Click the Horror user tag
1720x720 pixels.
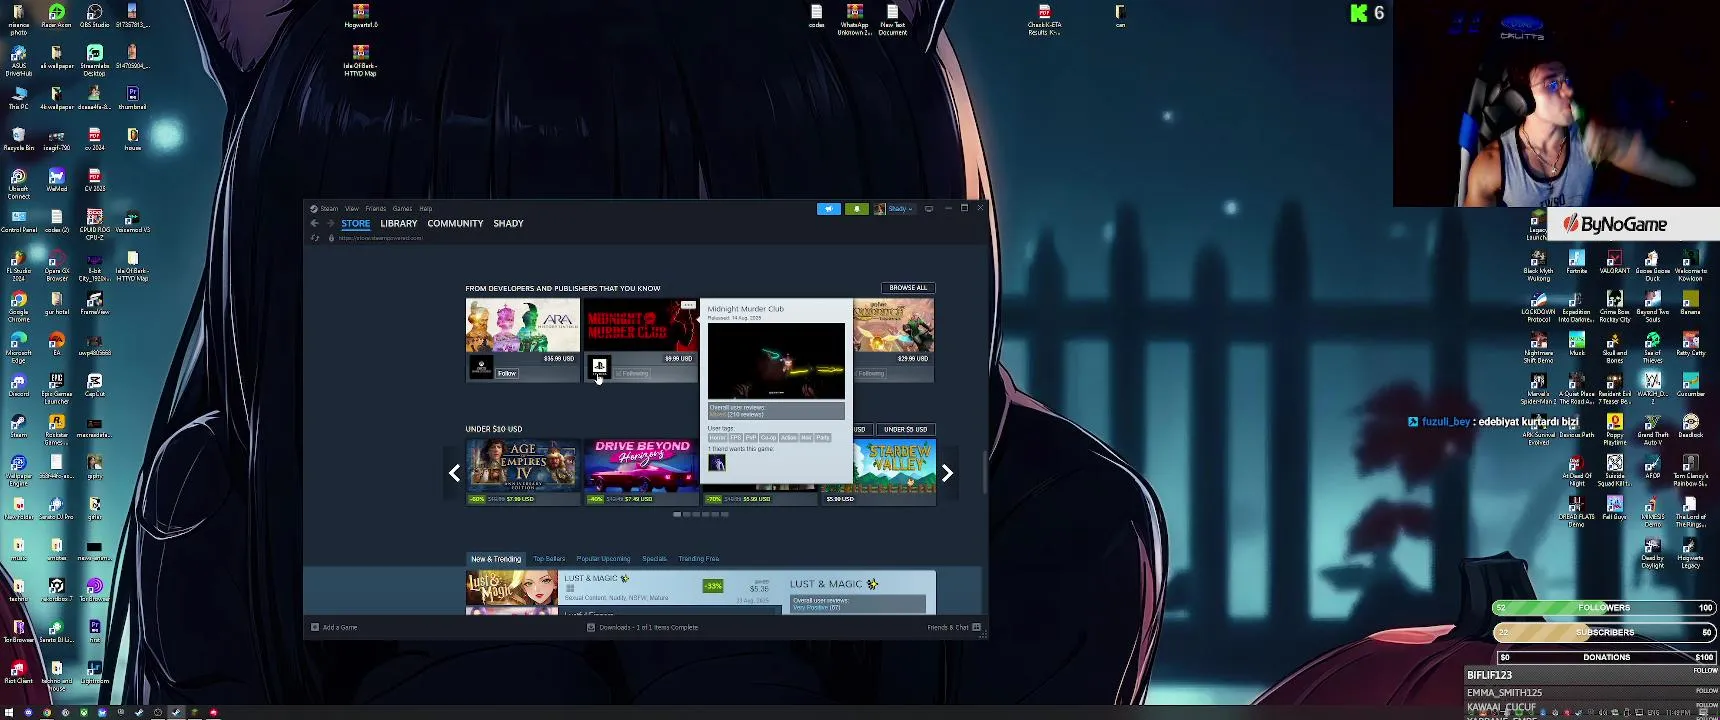[x=717, y=438]
